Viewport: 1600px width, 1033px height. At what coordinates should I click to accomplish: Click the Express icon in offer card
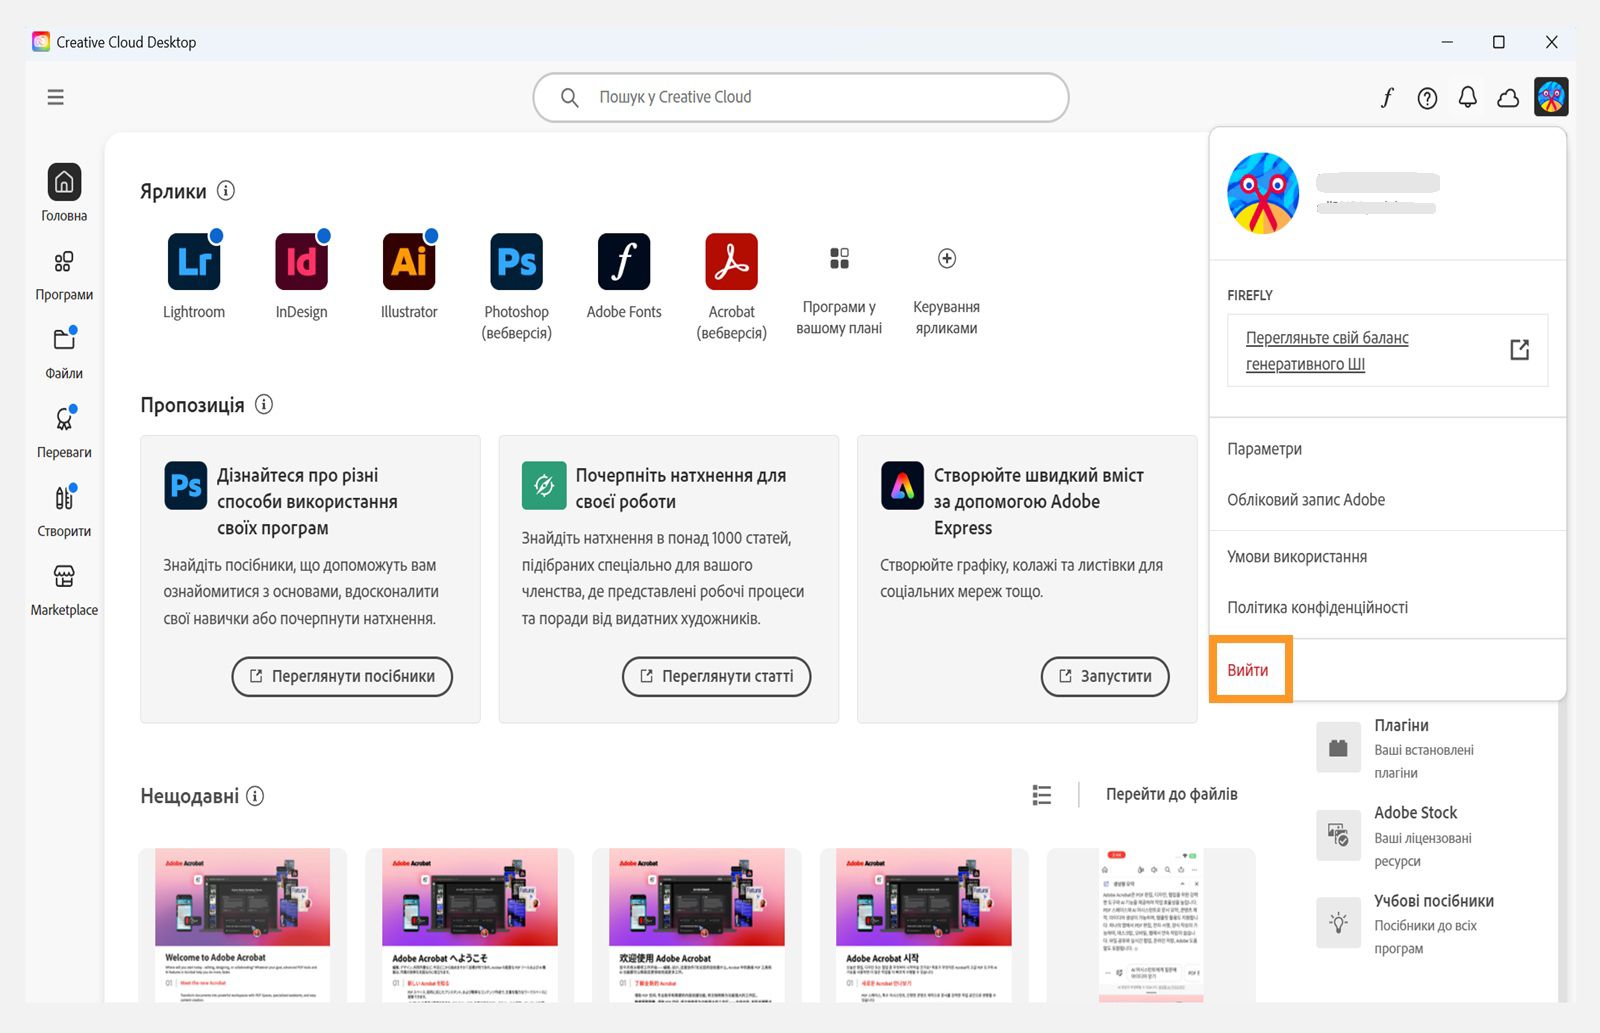pos(902,486)
